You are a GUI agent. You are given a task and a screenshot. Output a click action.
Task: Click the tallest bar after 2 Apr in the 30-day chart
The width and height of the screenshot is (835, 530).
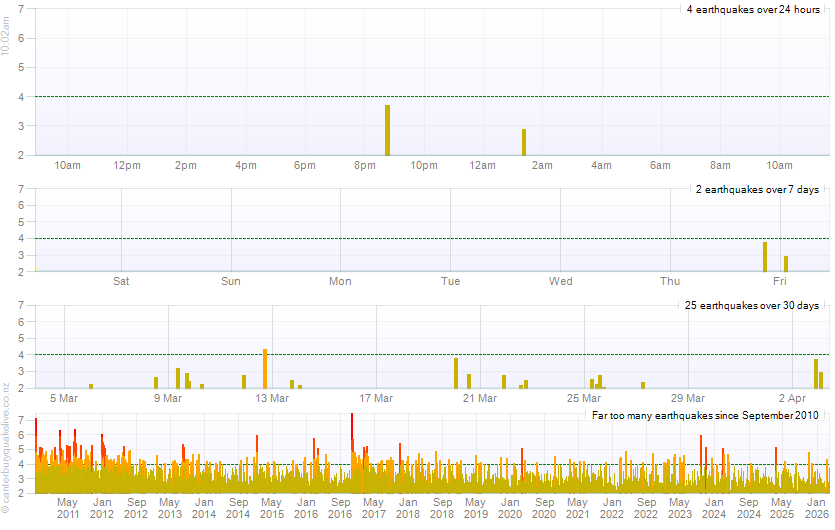pyautogui.click(x=816, y=373)
